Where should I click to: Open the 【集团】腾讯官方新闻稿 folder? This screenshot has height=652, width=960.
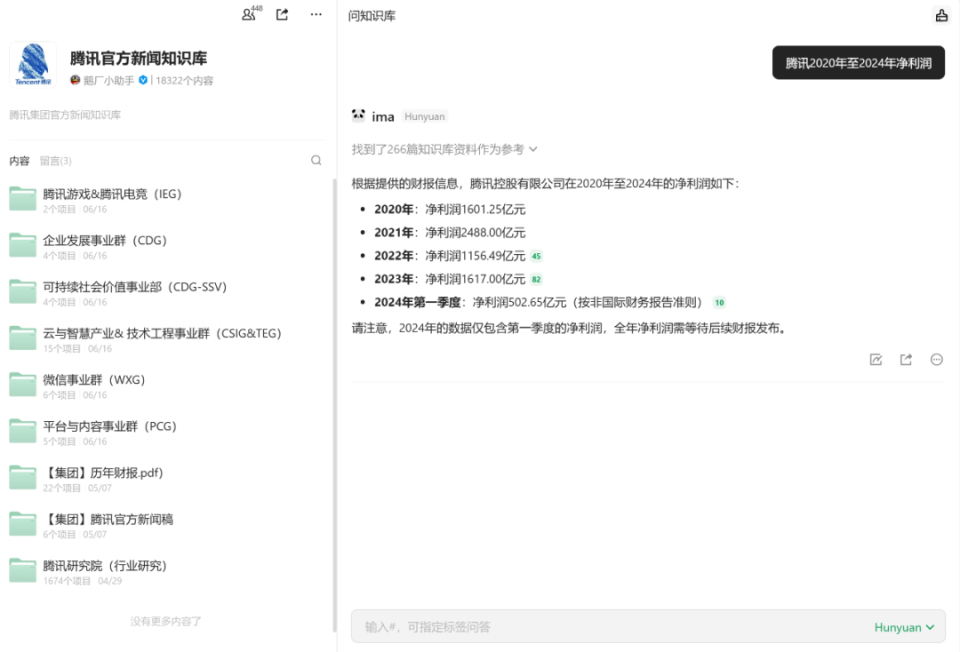coord(165,526)
